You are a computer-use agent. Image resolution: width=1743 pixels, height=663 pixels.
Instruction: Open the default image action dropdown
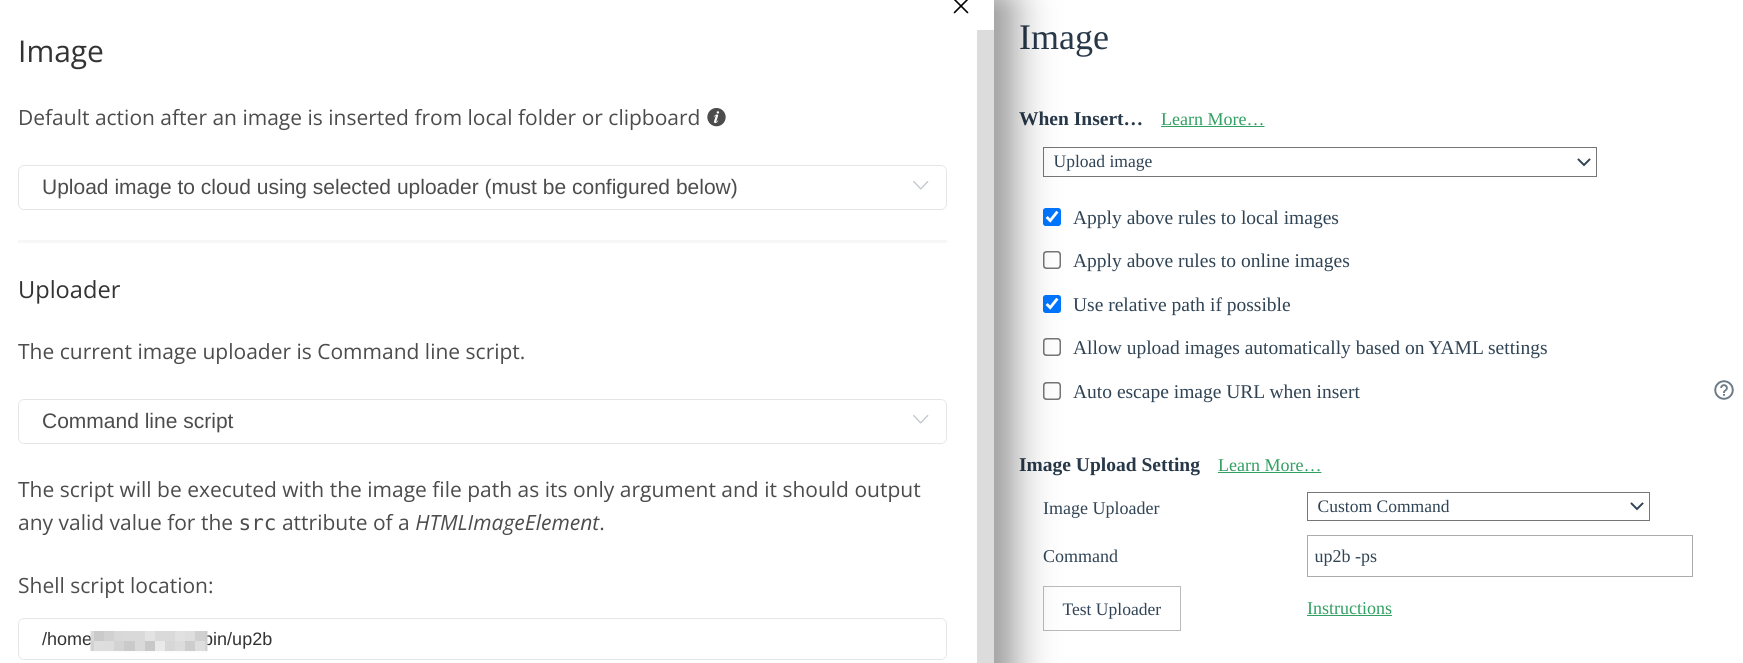click(482, 187)
